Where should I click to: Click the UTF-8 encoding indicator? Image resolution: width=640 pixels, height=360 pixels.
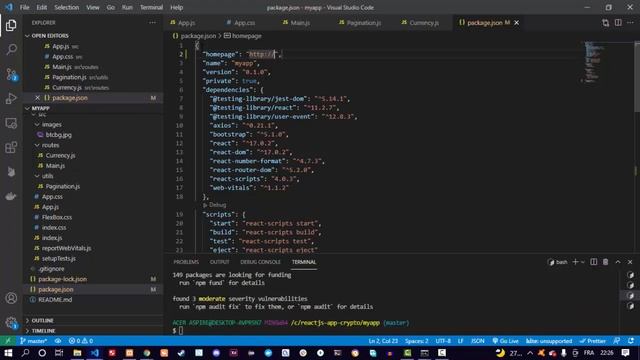[x=443, y=341]
